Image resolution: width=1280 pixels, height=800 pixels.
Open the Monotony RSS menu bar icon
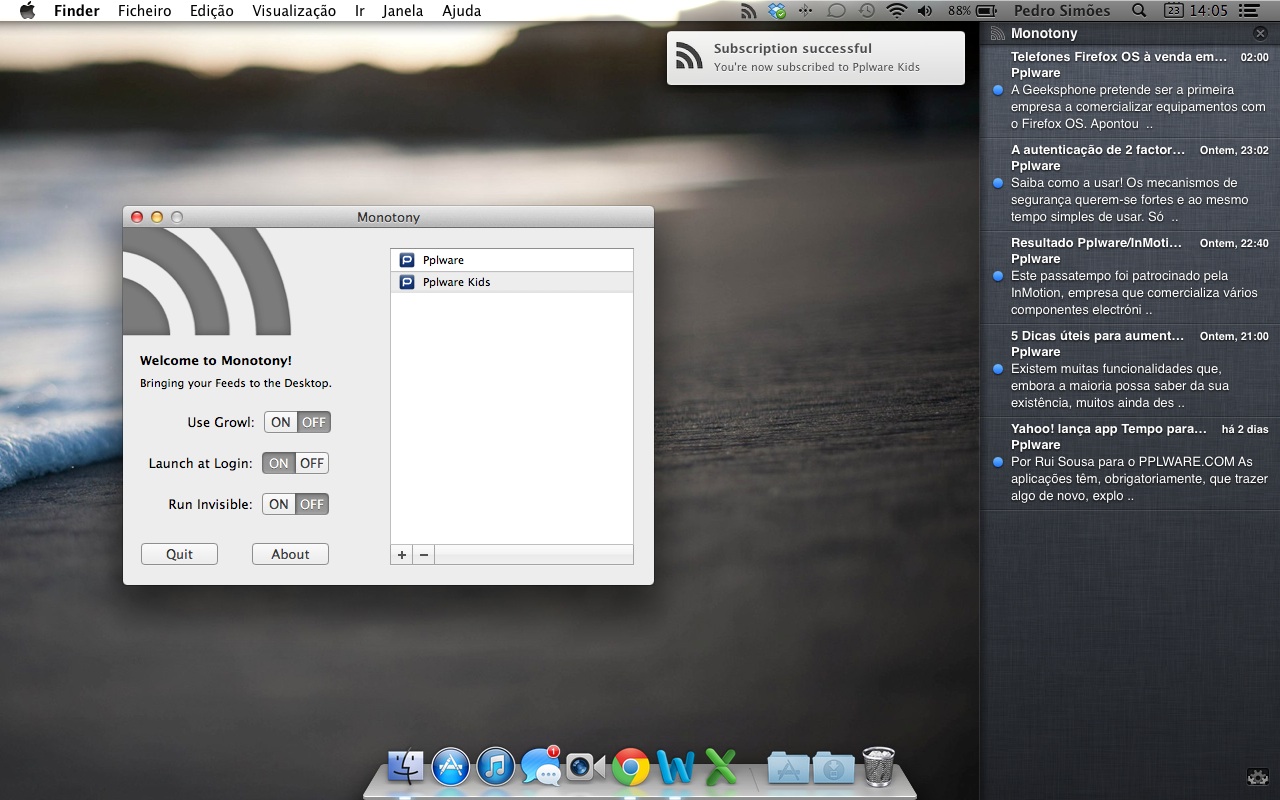pyautogui.click(x=749, y=11)
